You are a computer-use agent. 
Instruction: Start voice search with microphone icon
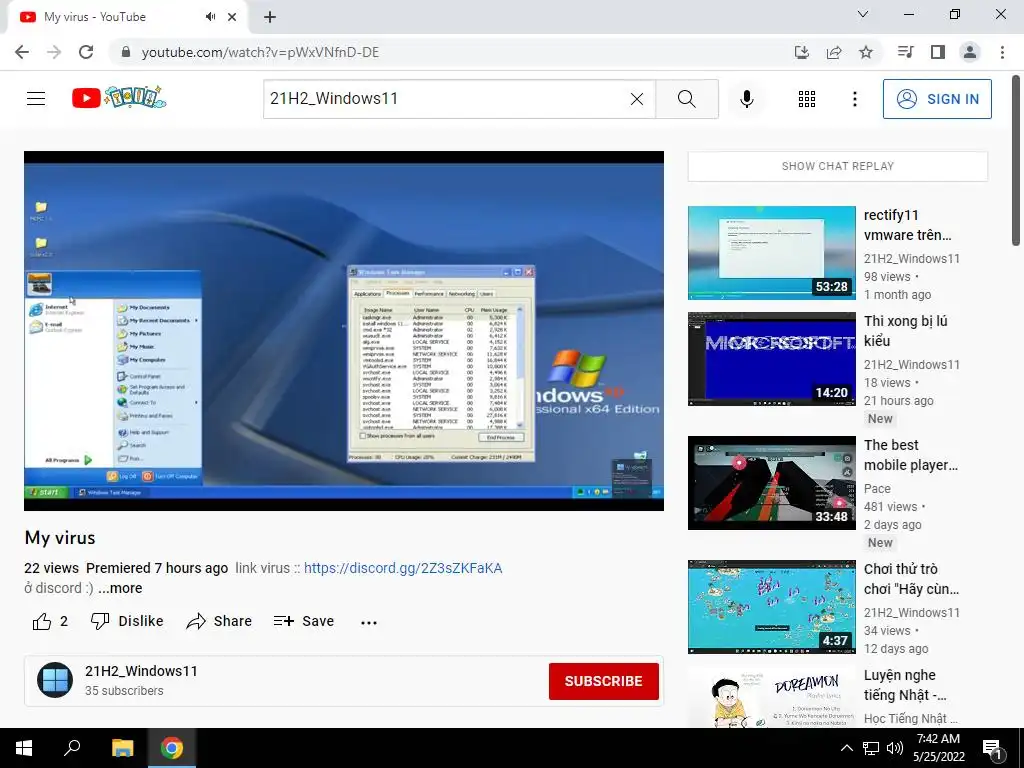pyautogui.click(x=746, y=99)
